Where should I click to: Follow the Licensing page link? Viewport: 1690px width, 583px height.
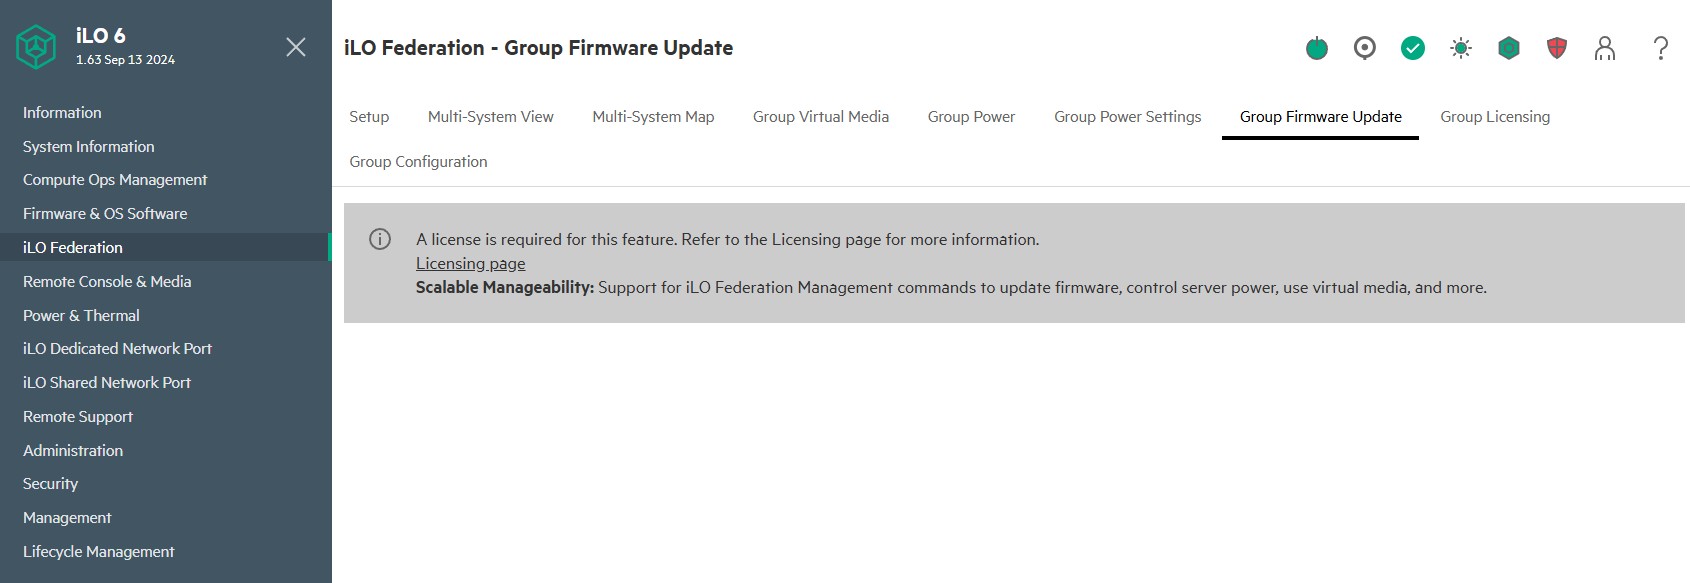(470, 264)
